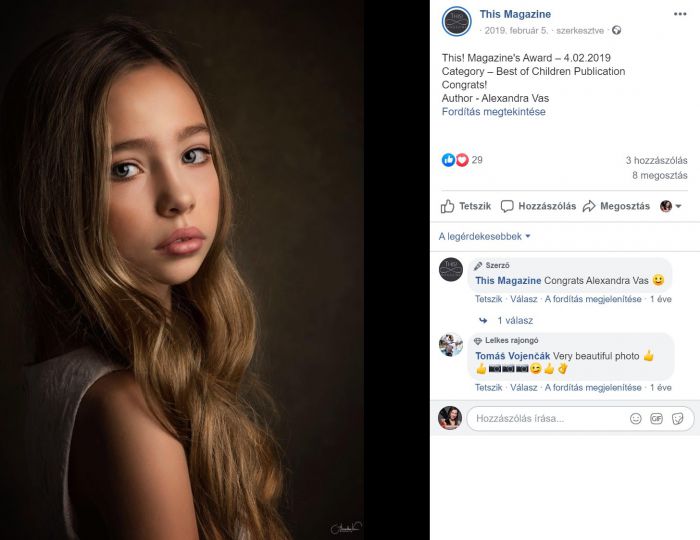This screenshot has width=700, height=540.
Task: Expand the A legérdekesebbek sorting dropdown
Action: [484, 237]
